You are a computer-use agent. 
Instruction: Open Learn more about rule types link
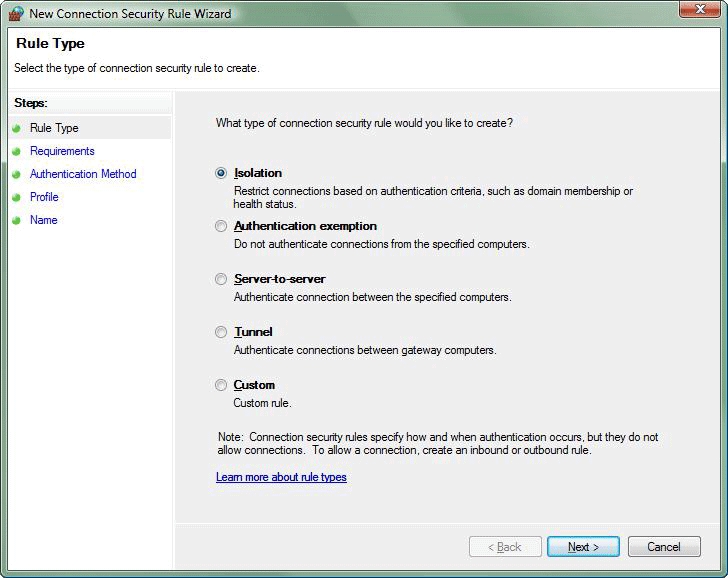coord(281,477)
